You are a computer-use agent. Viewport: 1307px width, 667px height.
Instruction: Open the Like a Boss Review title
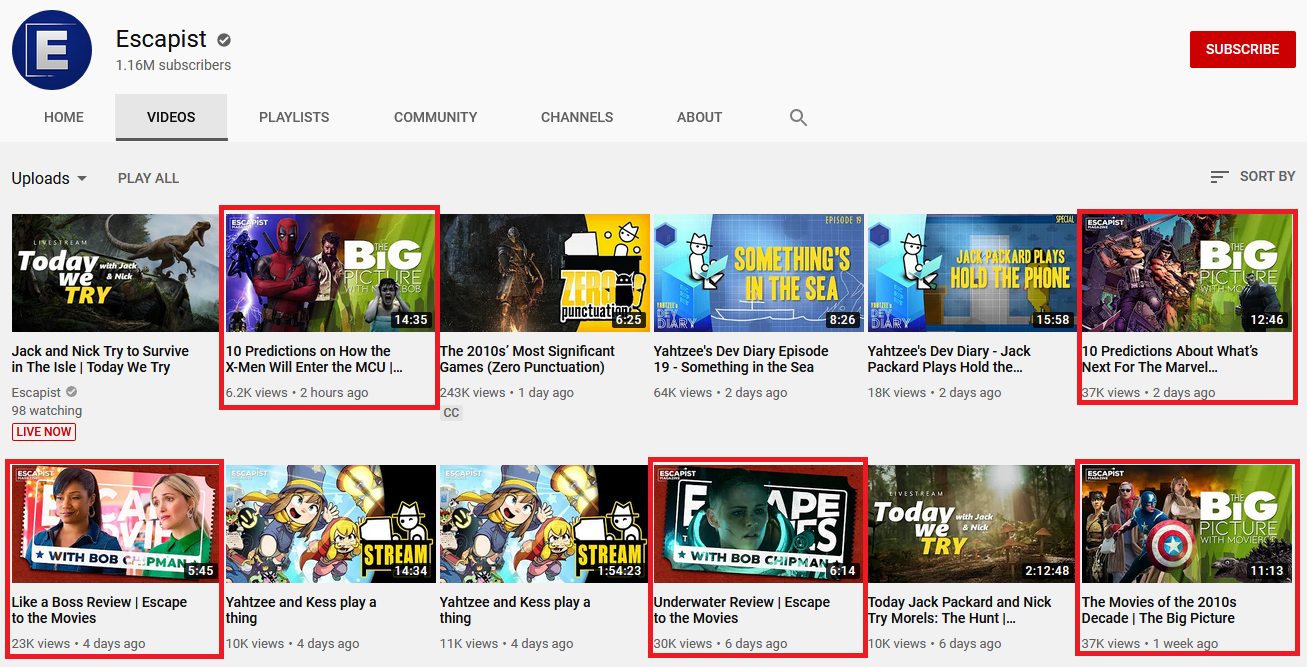point(99,610)
